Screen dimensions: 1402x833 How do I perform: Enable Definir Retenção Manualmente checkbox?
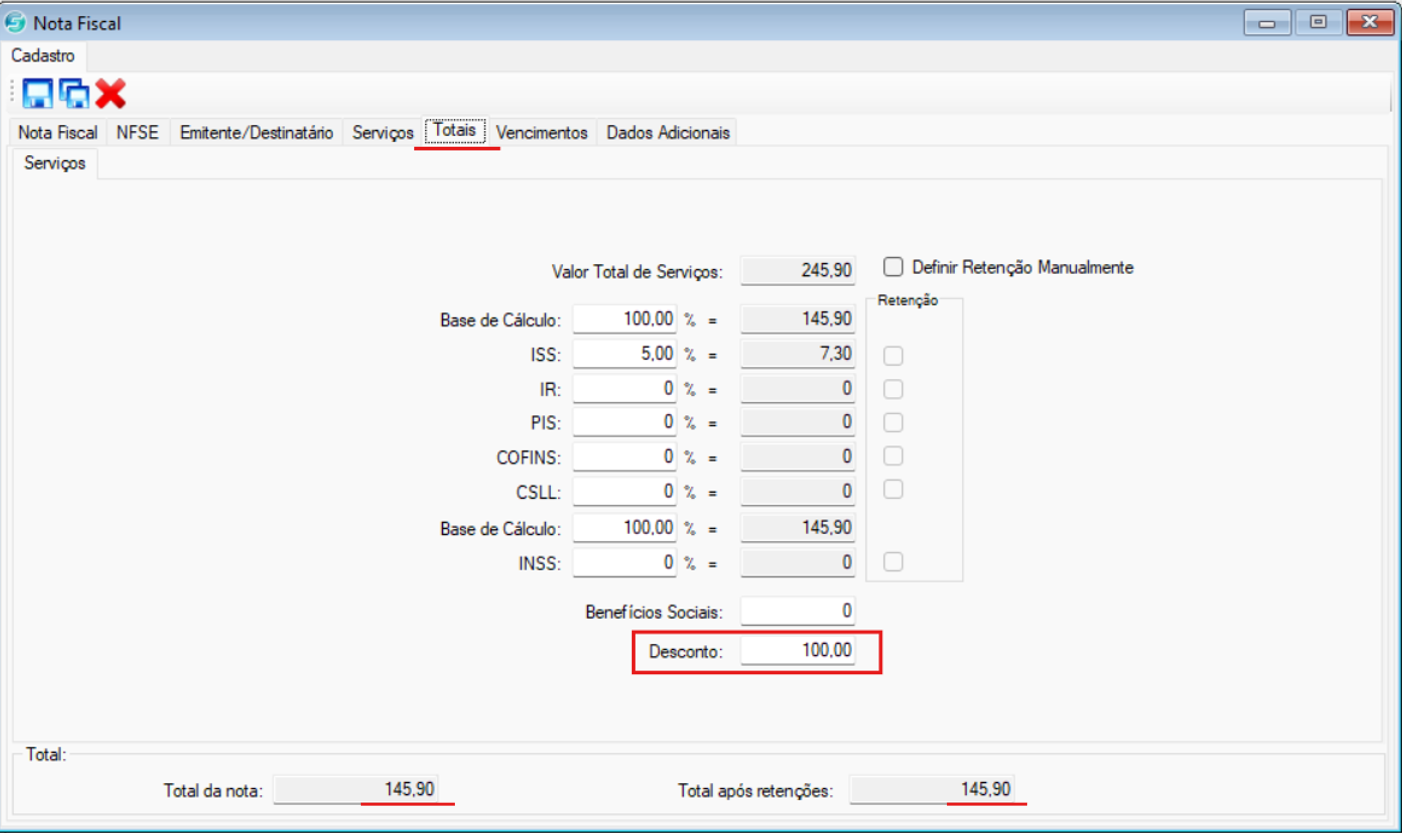[894, 267]
